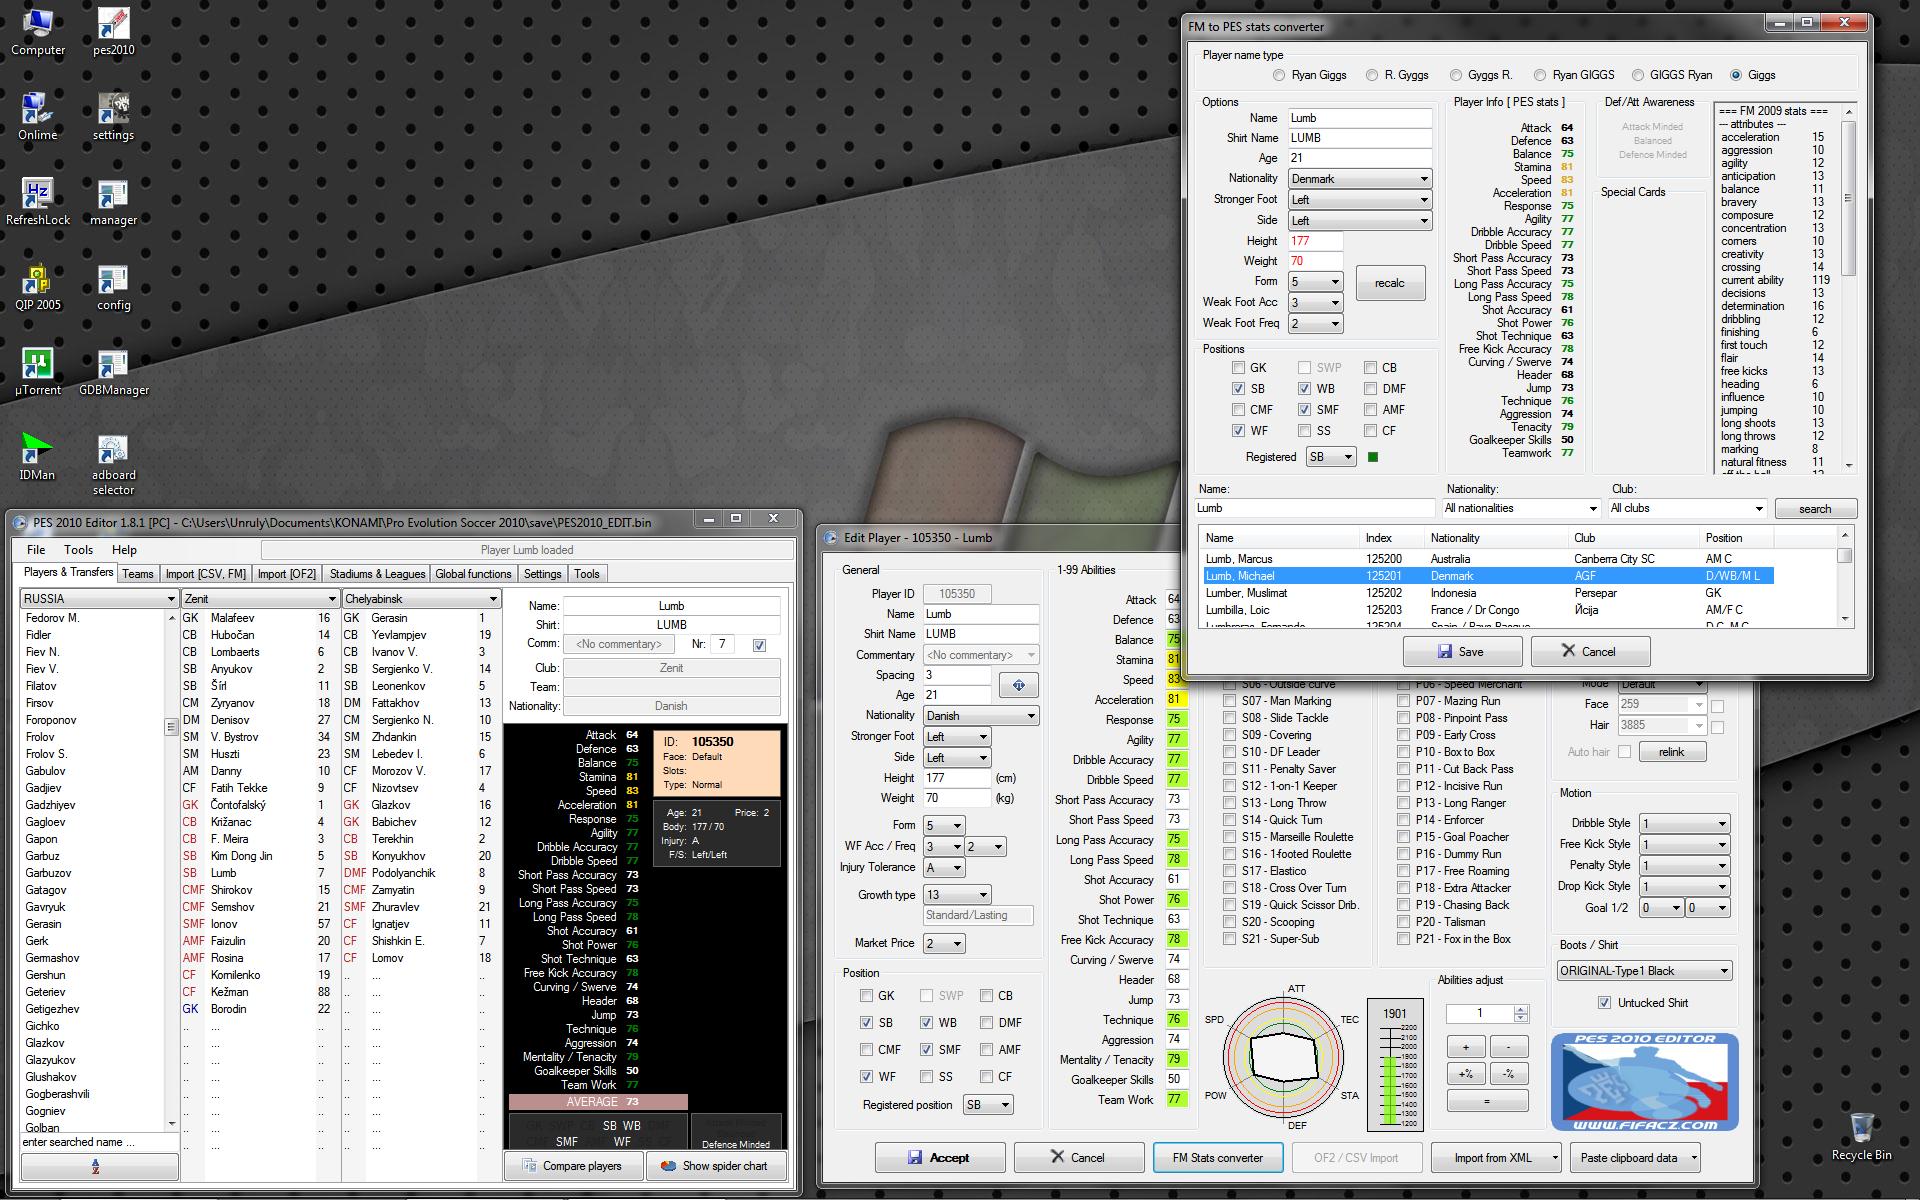
Task: Launch QIP 2005 from the desktop
Action: [x=37, y=287]
